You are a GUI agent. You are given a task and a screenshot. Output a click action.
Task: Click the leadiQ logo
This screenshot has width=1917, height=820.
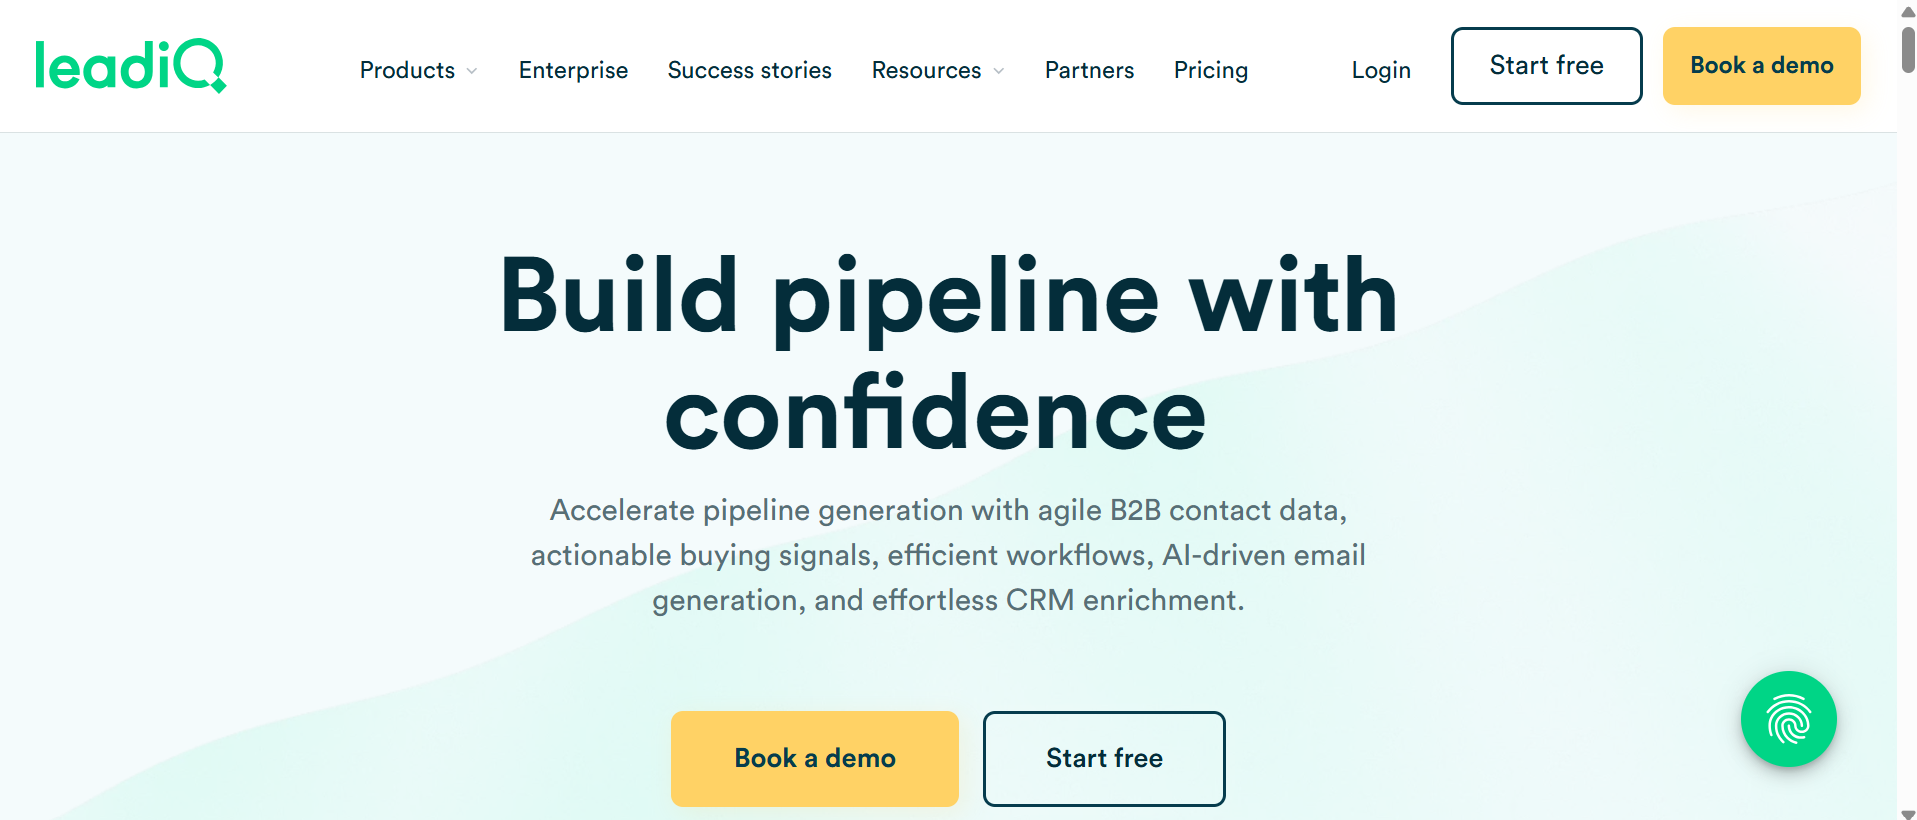[x=131, y=65]
